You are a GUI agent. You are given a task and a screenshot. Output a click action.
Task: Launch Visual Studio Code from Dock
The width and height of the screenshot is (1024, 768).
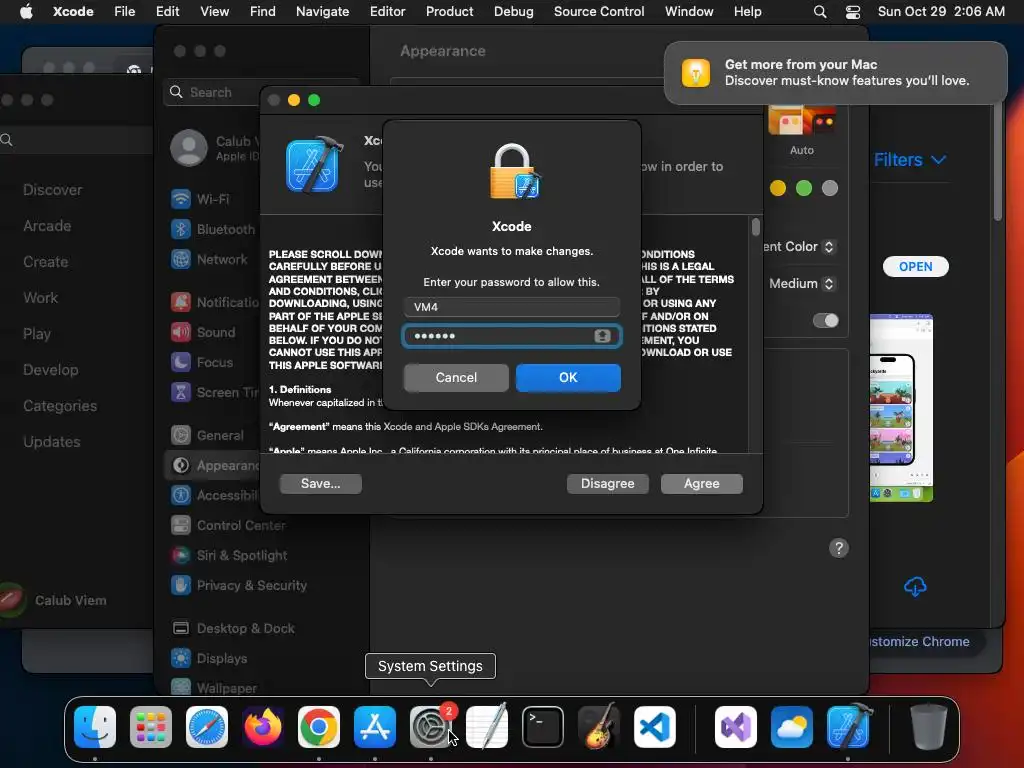pyautogui.click(x=655, y=727)
